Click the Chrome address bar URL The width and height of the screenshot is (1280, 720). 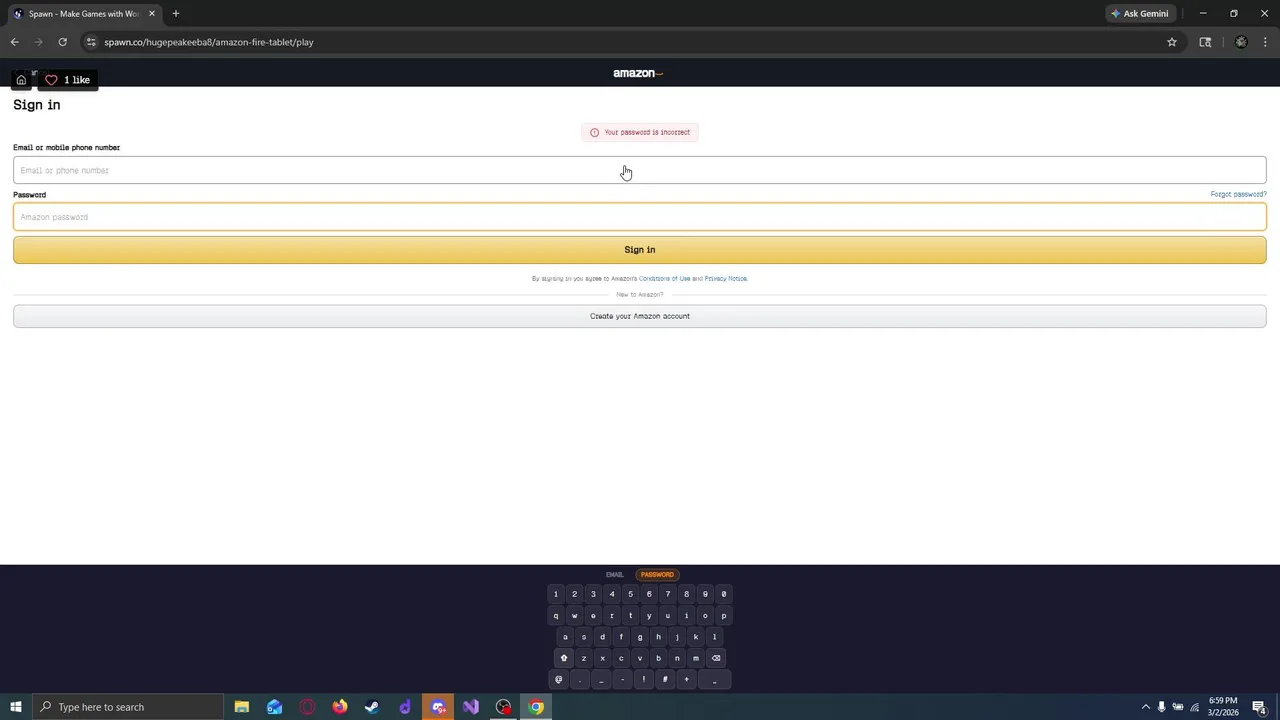(x=209, y=42)
